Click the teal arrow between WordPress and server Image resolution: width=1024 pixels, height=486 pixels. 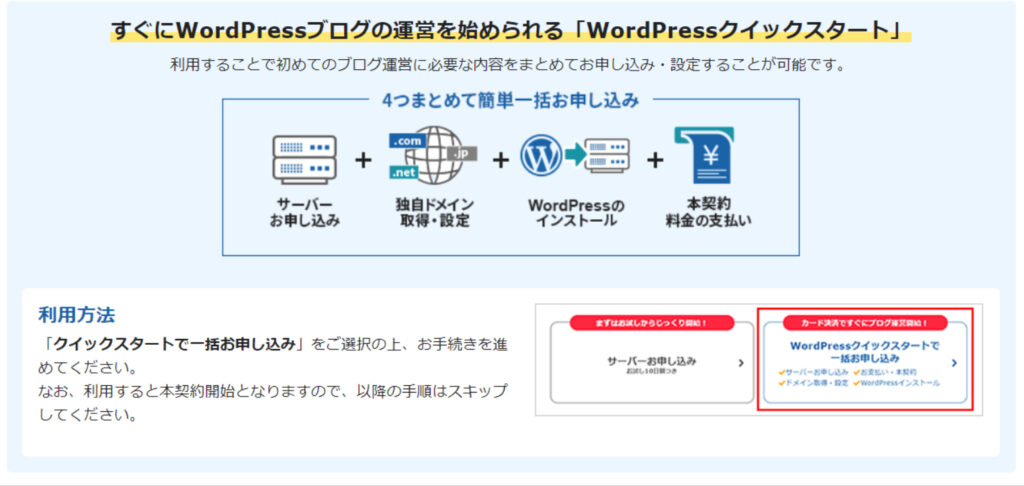(573, 155)
